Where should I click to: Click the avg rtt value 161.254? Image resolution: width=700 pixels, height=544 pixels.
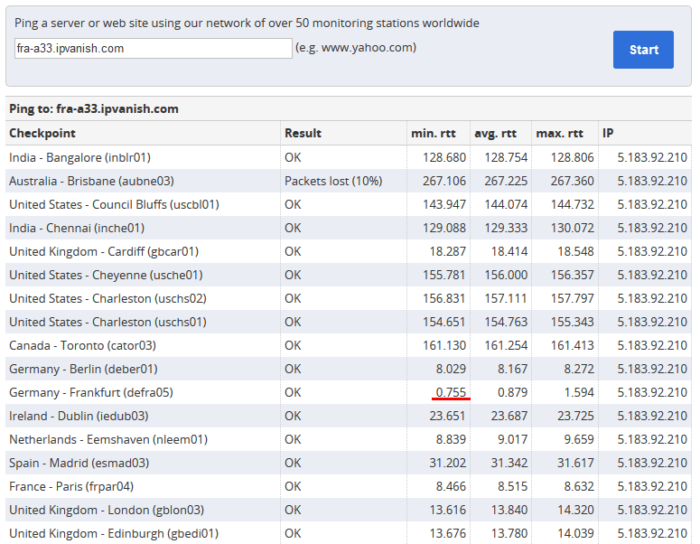click(x=506, y=345)
